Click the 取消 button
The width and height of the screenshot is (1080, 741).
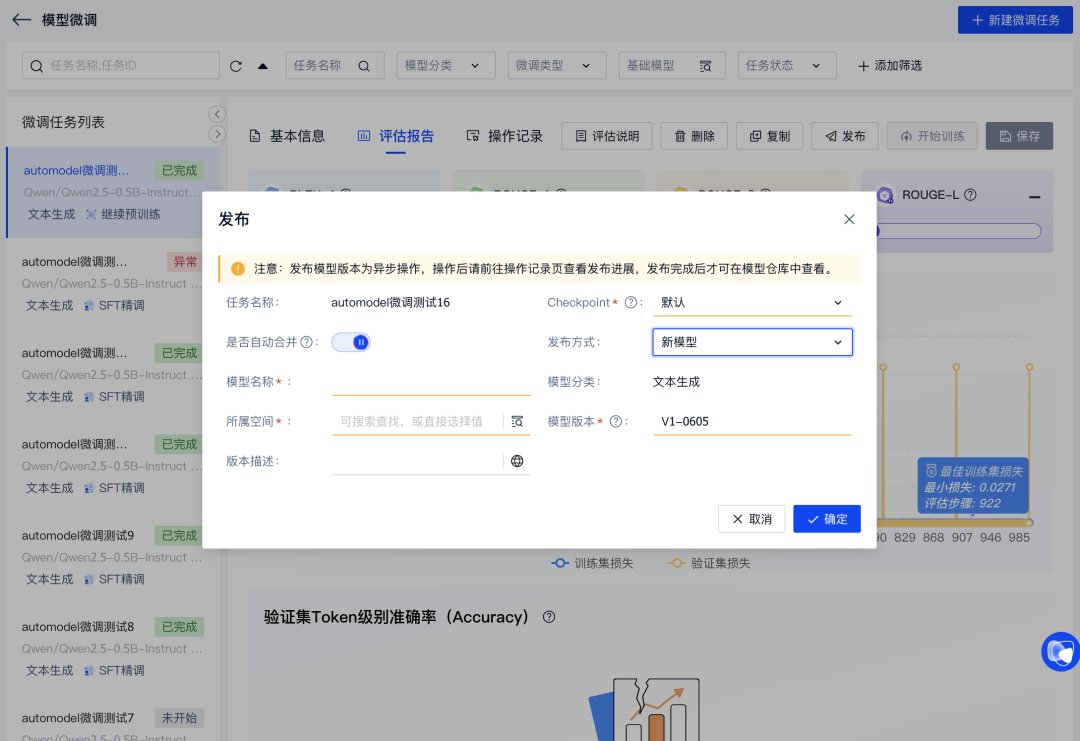click(751, 519)
